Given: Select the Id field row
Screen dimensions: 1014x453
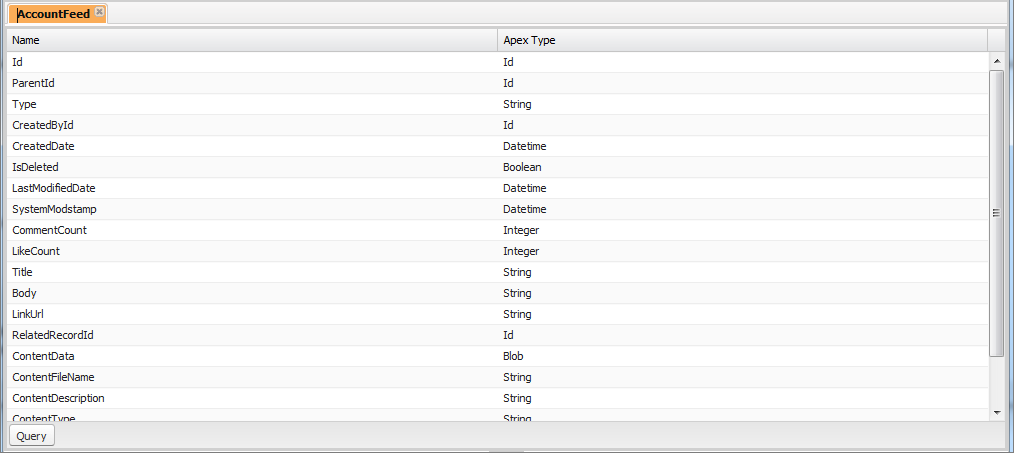Looking at the screenshot, I should pos(497,62).
